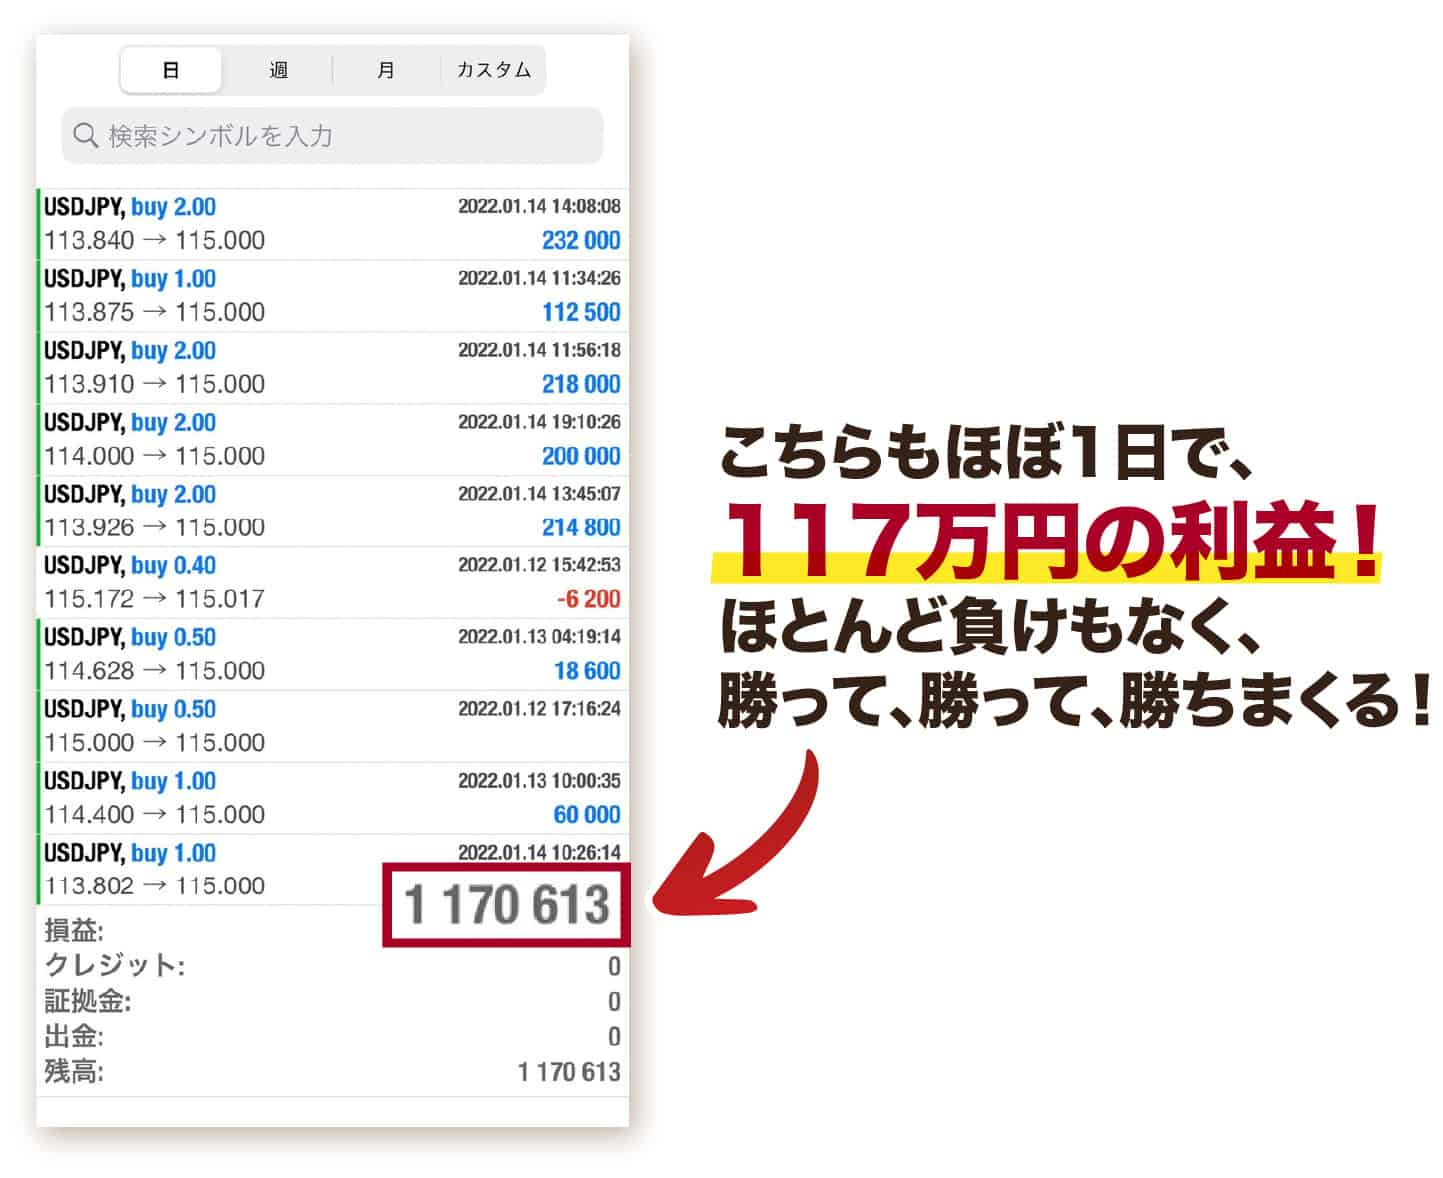Click the USDJPY buy 0.40 label
The width and height of the screenshot is (1443, 1178).
(x=130, y=566)
